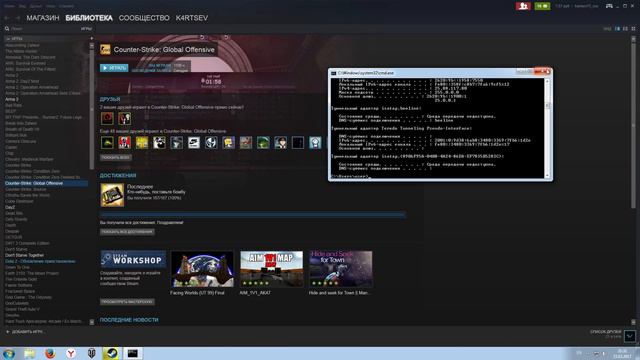Click the Counter-Strike: Global Offensive game icon
The width and height of the screenshot is (640, 360).
click(105, 50)
